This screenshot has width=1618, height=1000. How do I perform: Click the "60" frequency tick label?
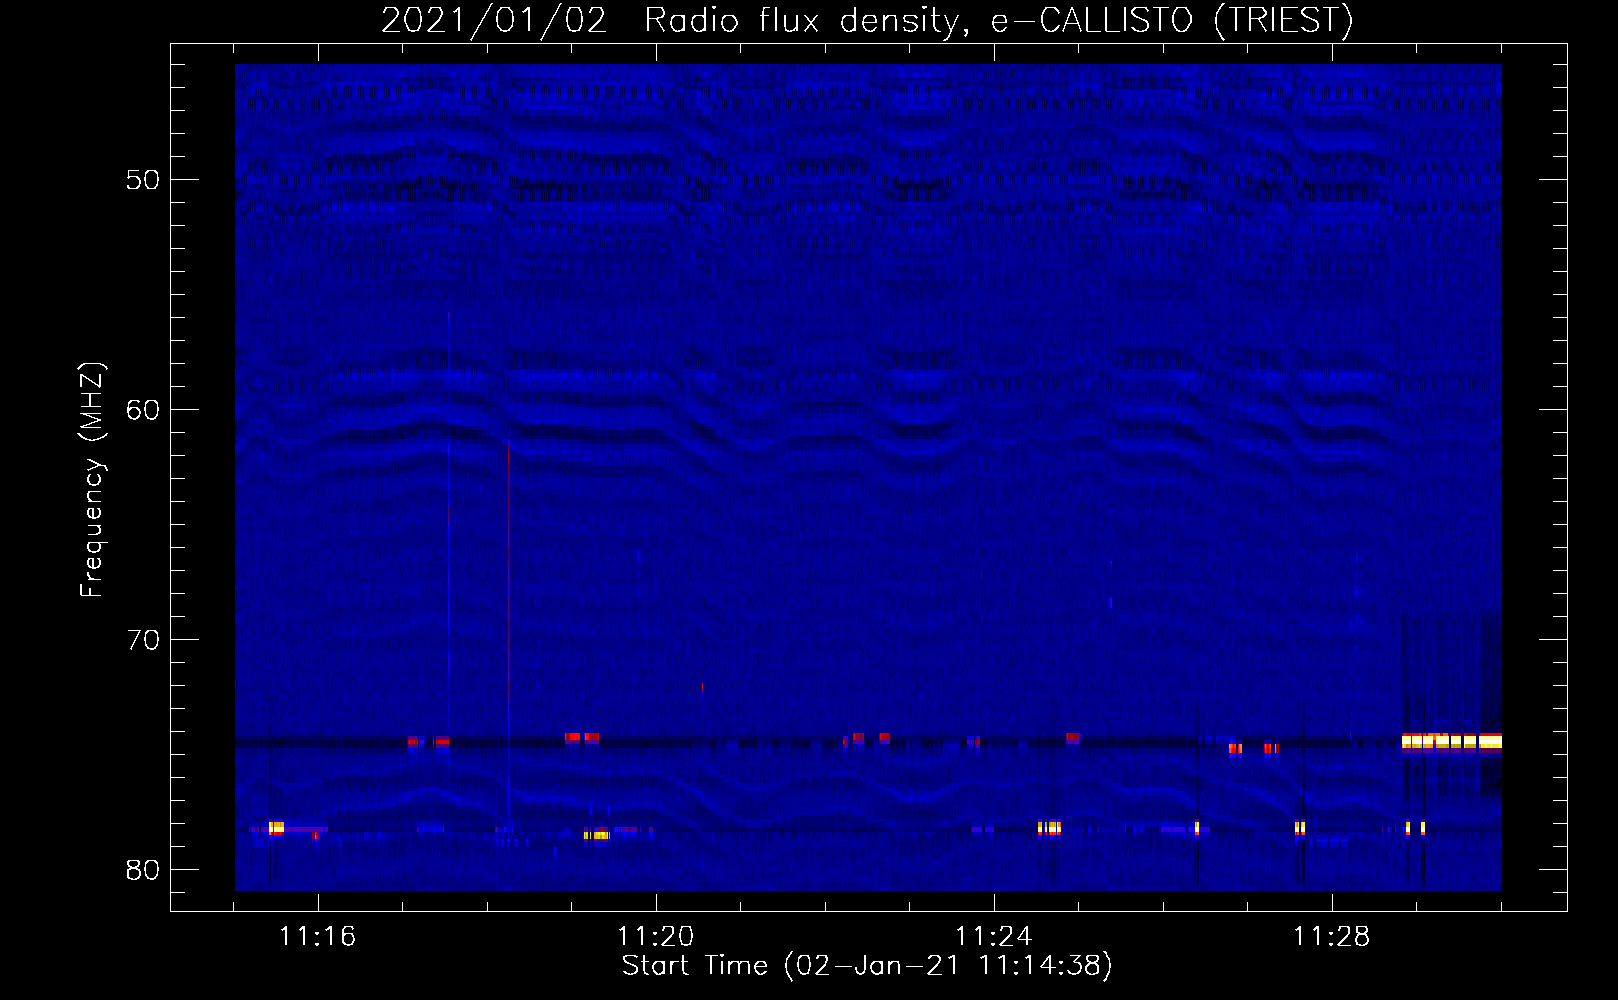143,410
